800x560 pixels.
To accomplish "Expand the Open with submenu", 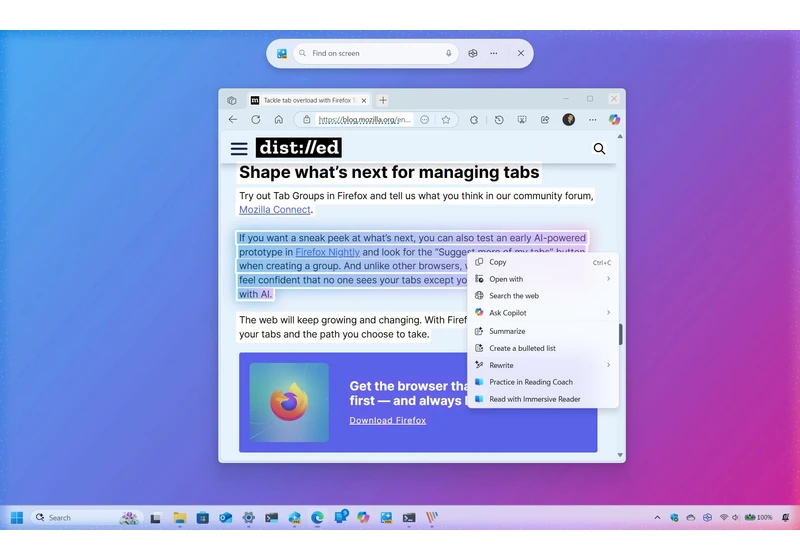I will 543,279.
